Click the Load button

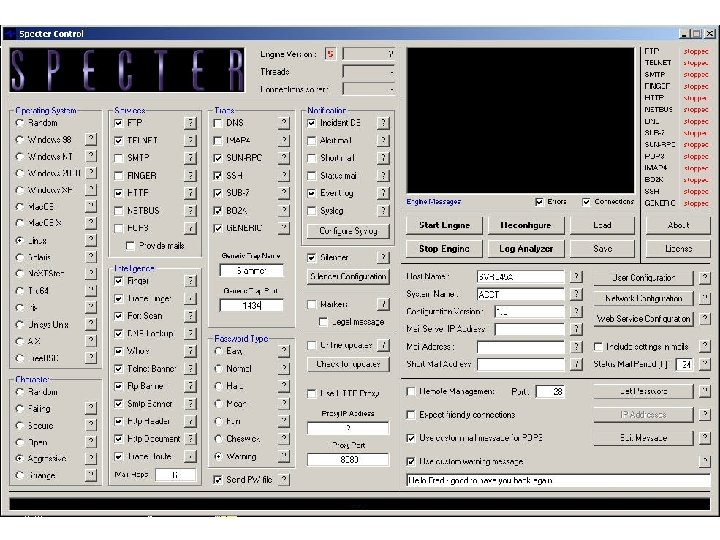click(602, 225)
